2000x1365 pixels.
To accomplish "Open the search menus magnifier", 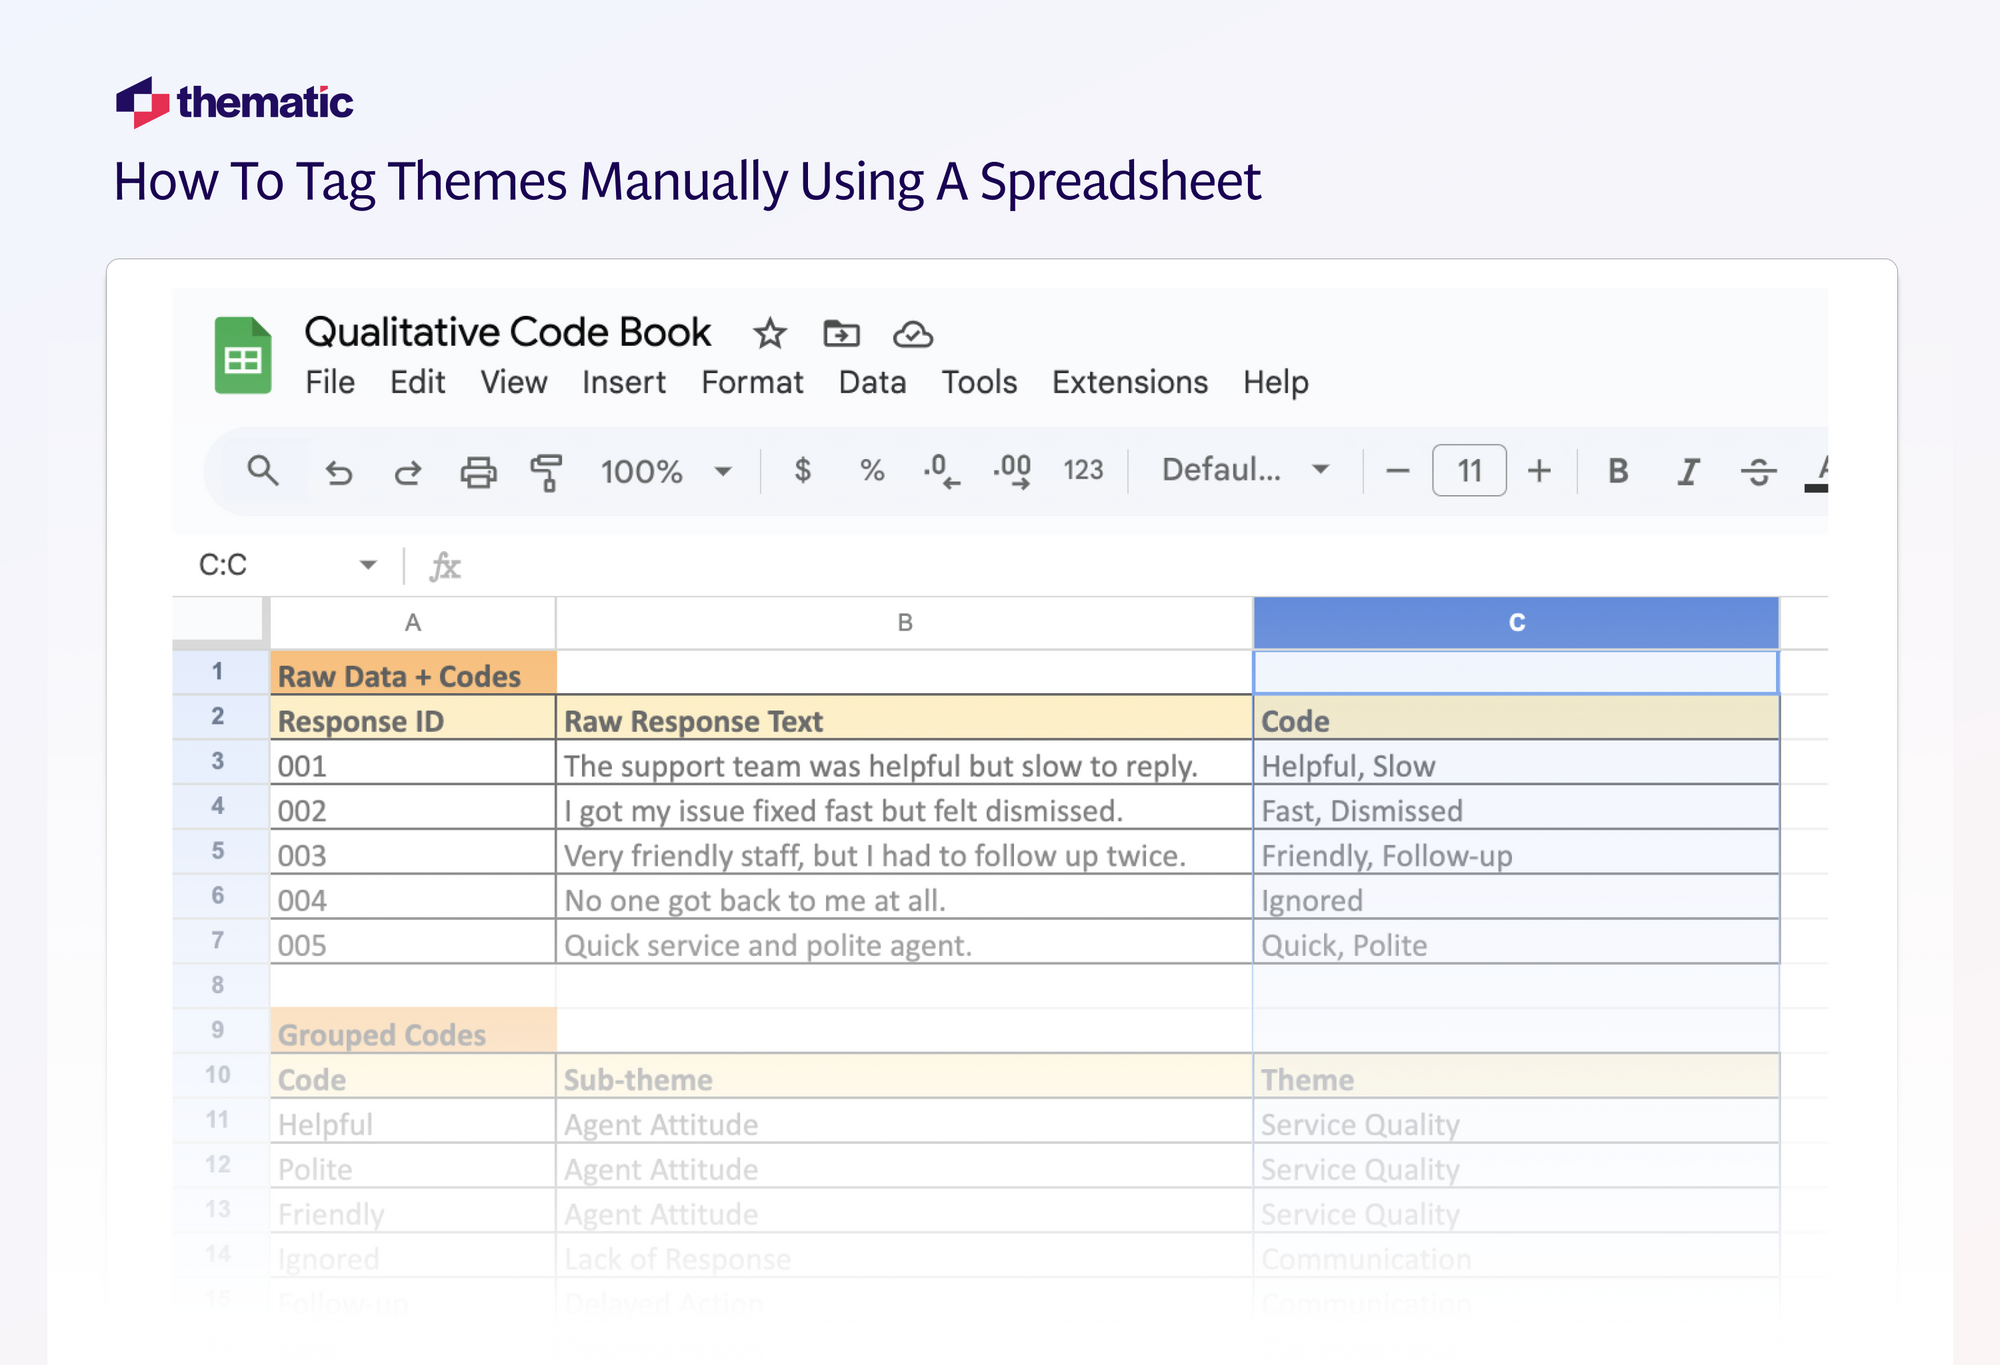I will tap(263, 470).
